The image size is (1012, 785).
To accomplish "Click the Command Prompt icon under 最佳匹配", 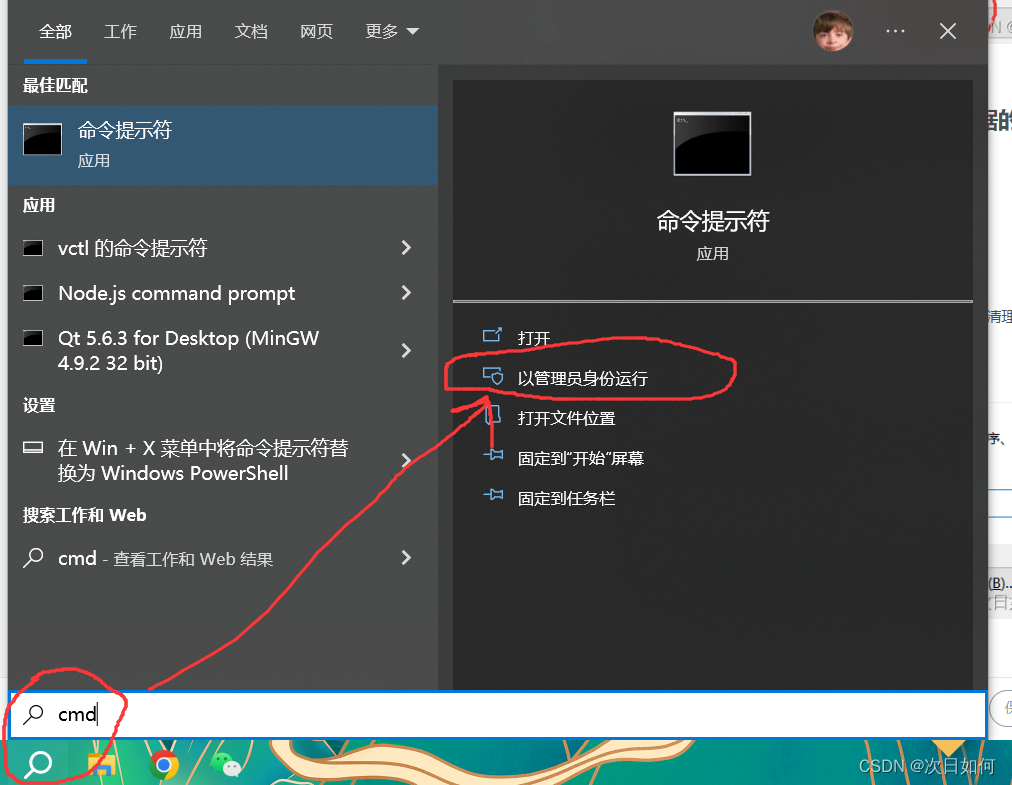I will (41, 138).
